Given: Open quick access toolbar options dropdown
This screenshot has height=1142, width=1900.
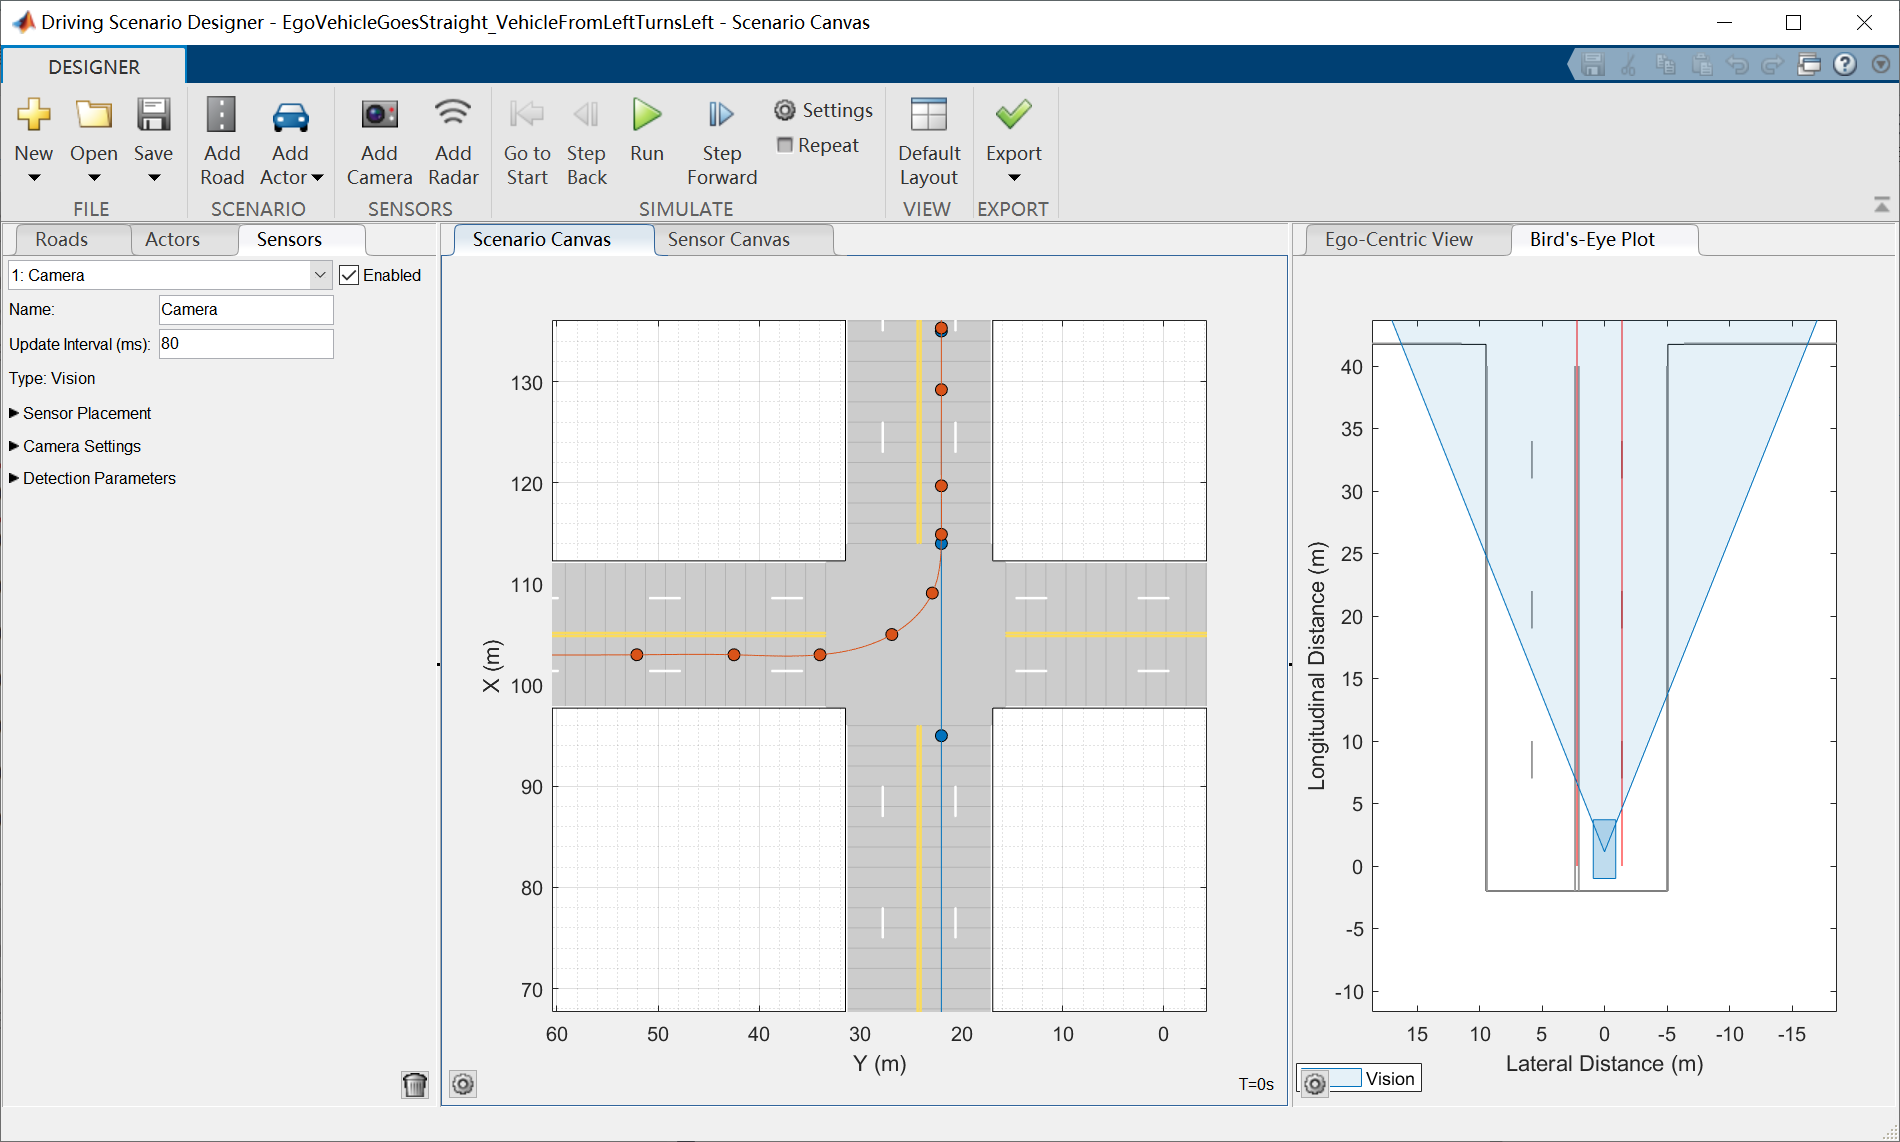Looking at the screenshot, I should [x=1881, y=65].
